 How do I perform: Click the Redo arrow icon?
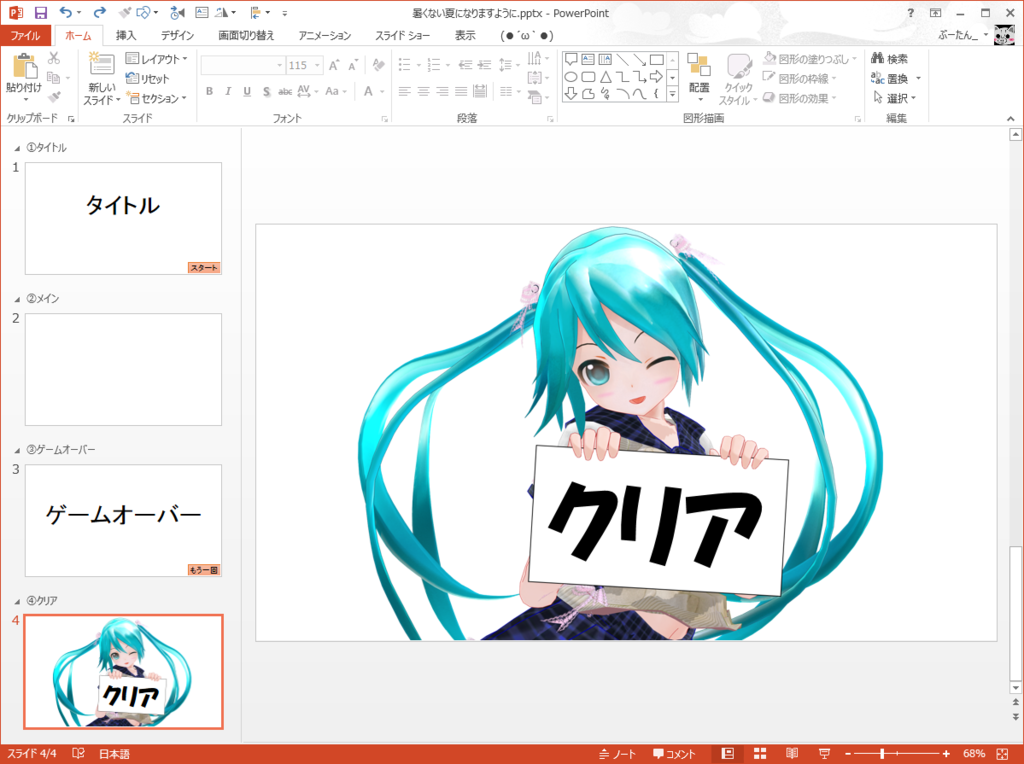99,12
